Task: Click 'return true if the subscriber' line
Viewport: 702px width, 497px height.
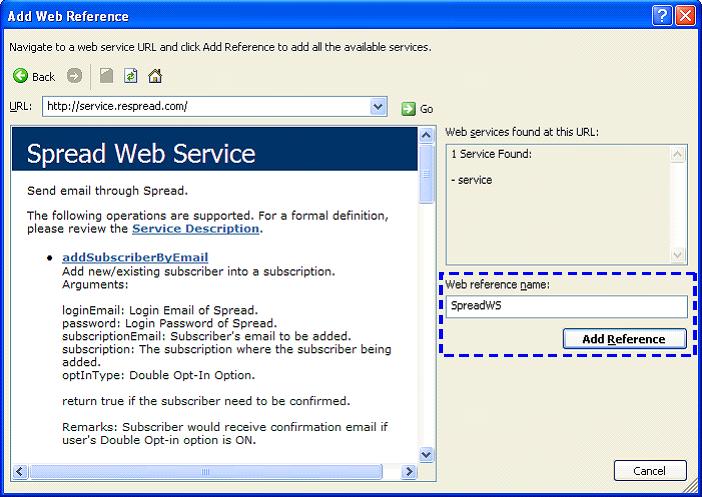Action: coord(206,401)
